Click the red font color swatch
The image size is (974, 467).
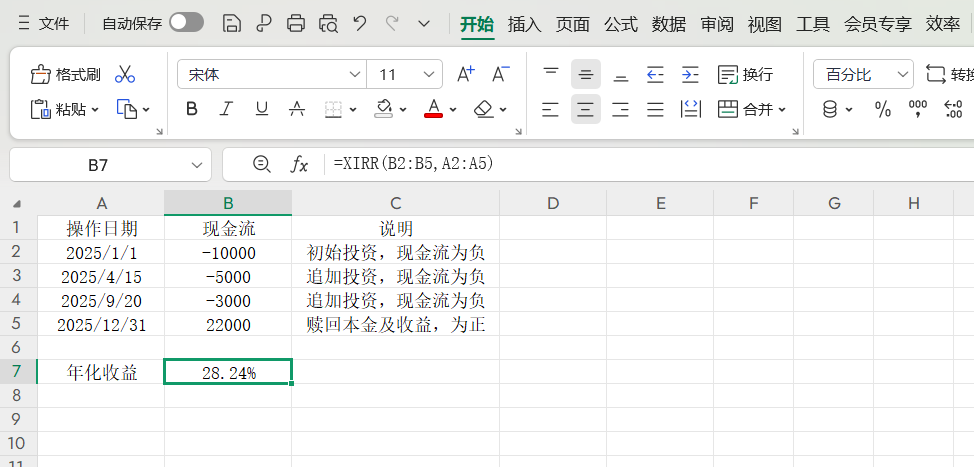(433, 109)
